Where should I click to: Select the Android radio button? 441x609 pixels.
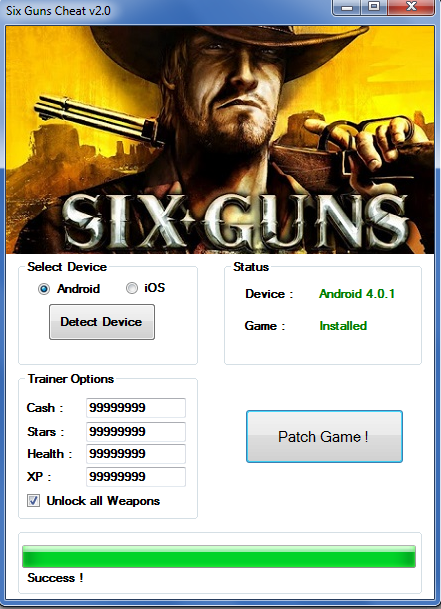coord(44,289)
